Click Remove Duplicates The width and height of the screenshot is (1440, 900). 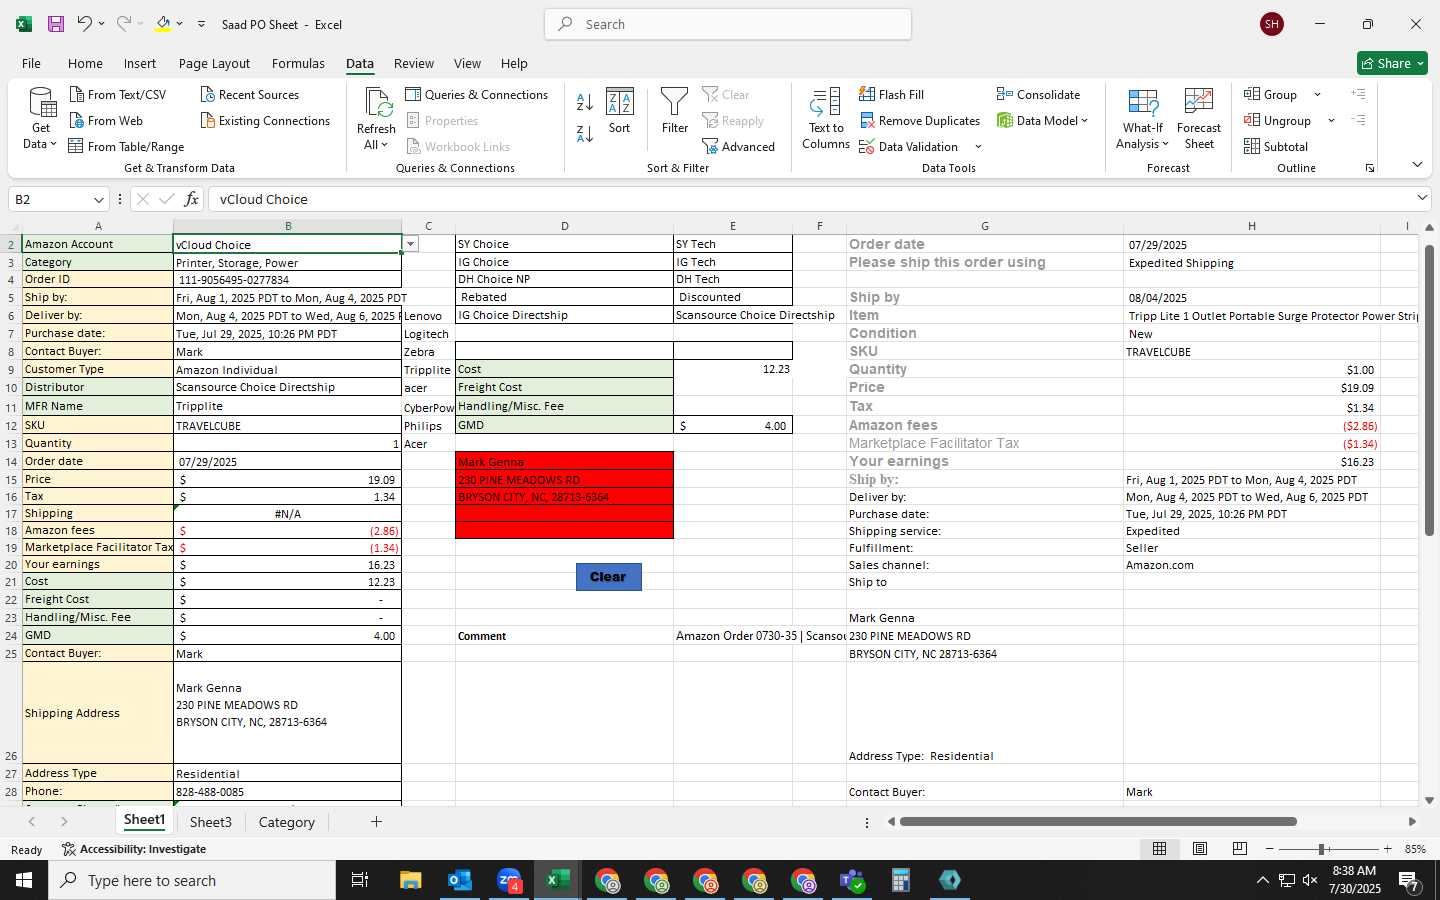919,121
